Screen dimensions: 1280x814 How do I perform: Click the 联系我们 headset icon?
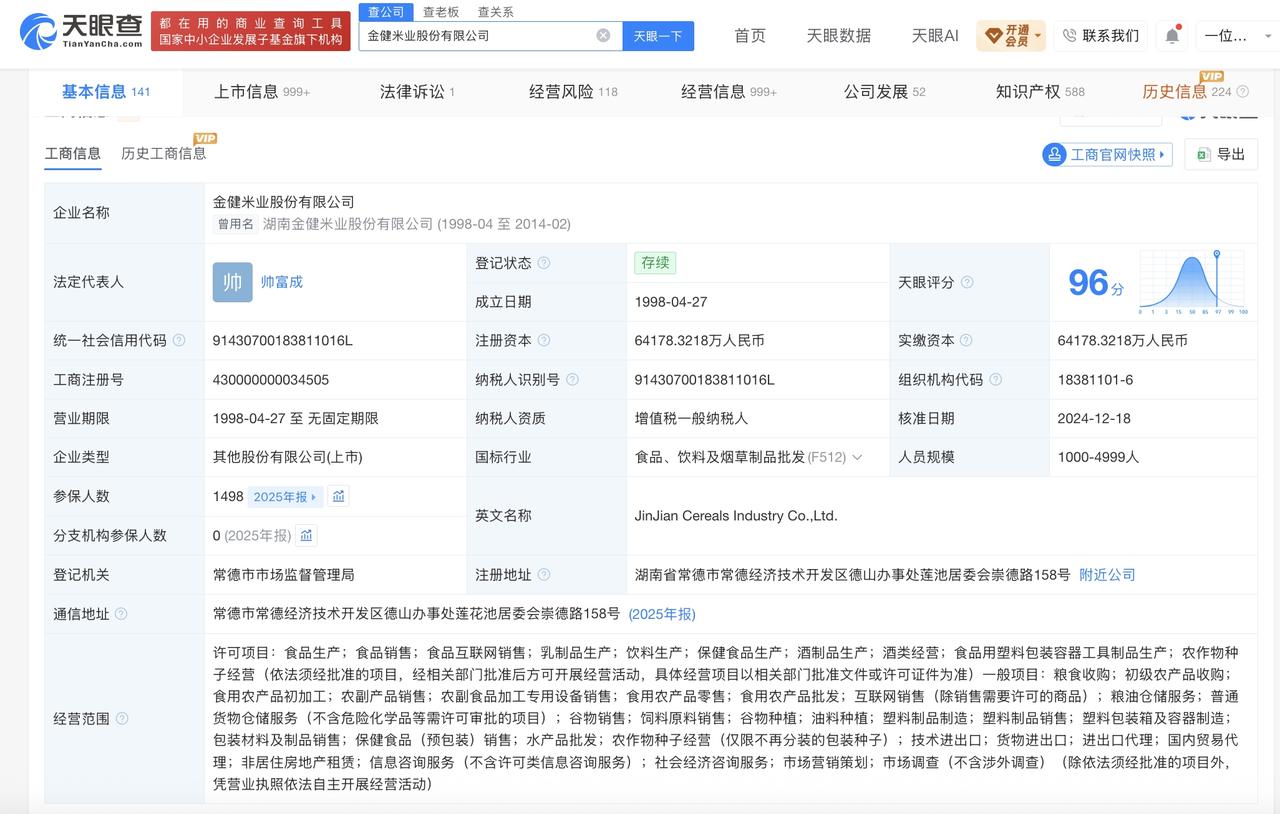click(1070, 36)
